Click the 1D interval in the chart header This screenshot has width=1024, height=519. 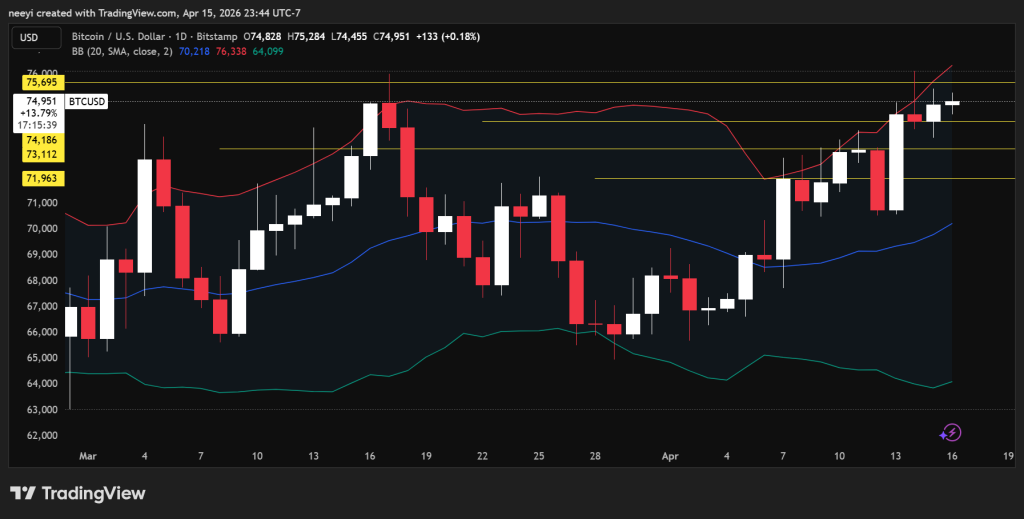click(x=183, y=36)
